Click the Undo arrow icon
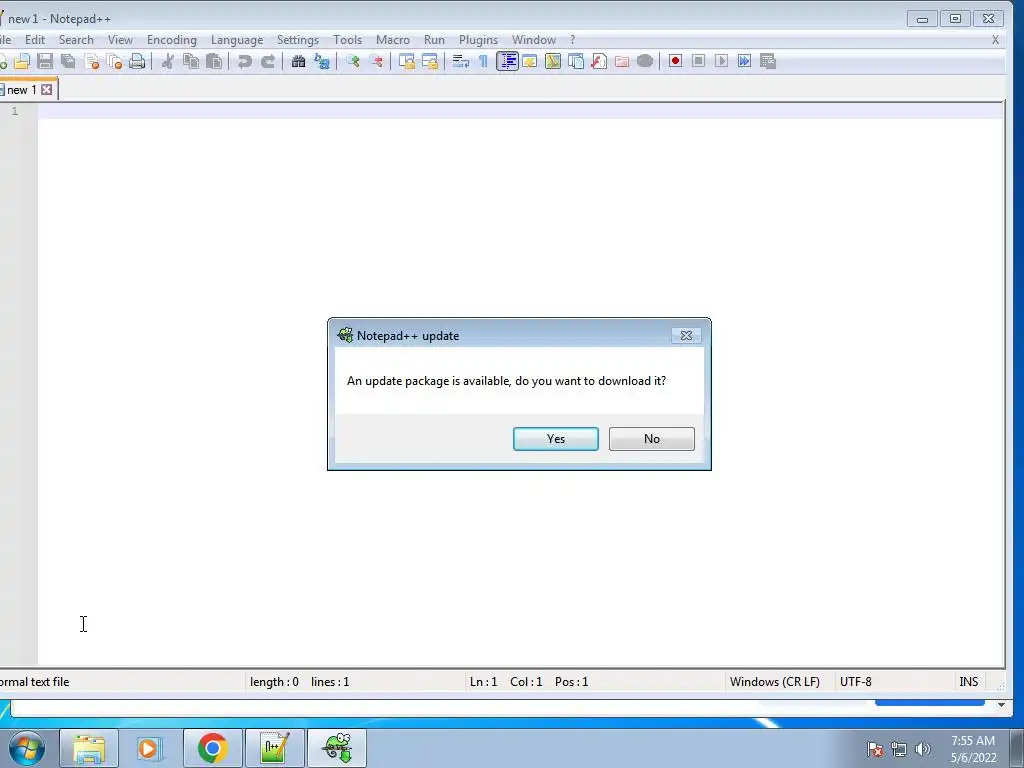This screenshot has width=1024, height=768. tap(244, 61)
